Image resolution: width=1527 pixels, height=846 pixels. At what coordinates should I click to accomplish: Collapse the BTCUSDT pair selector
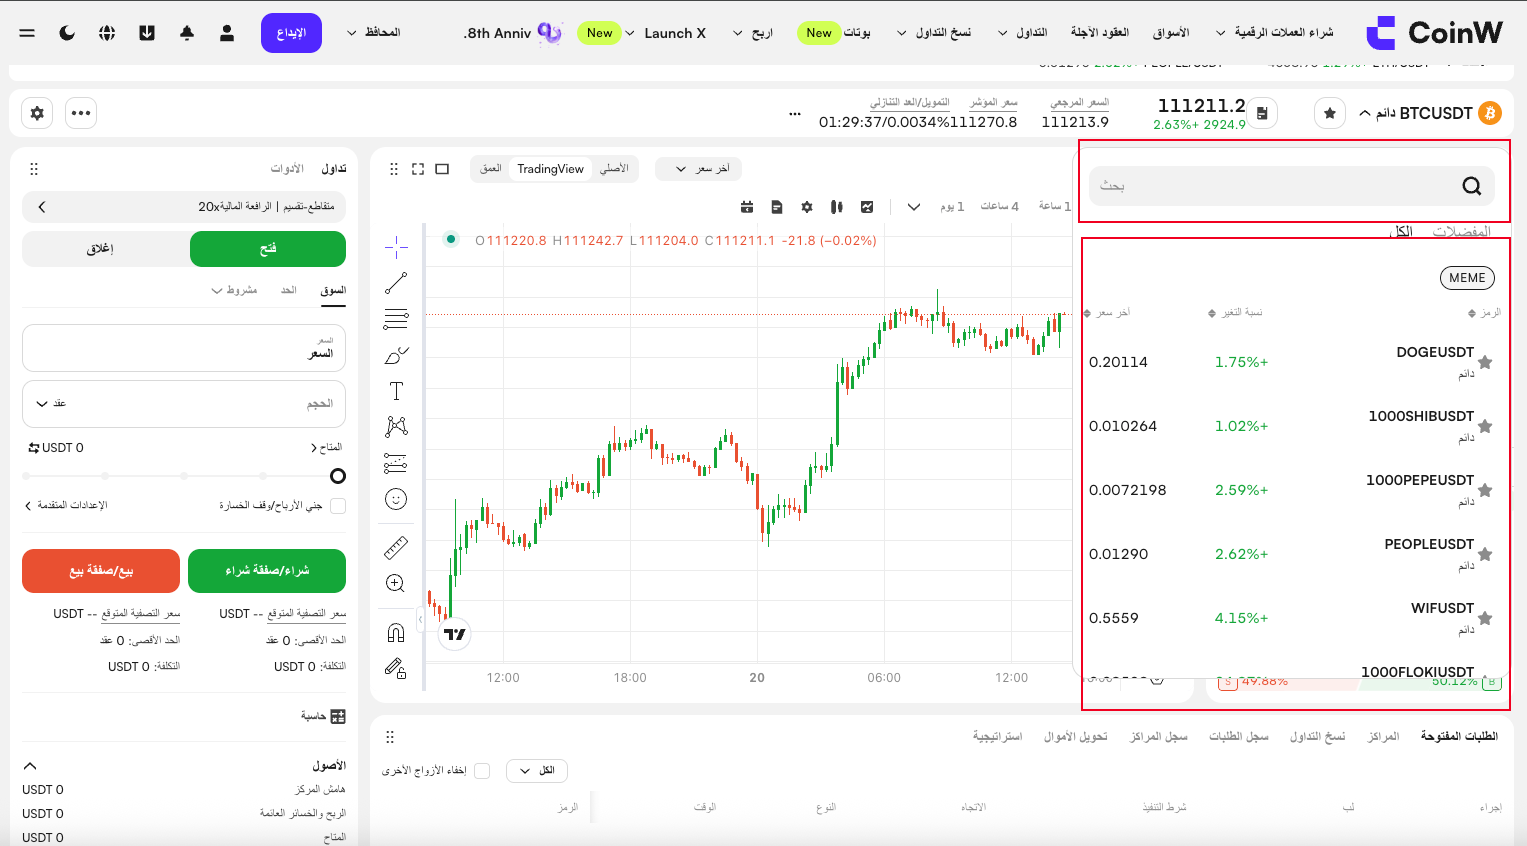1365,113
